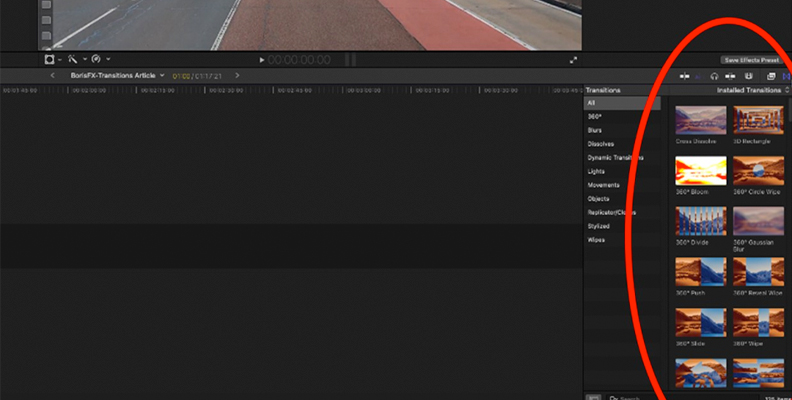Select the Objects category

click(x=622, y=199)
